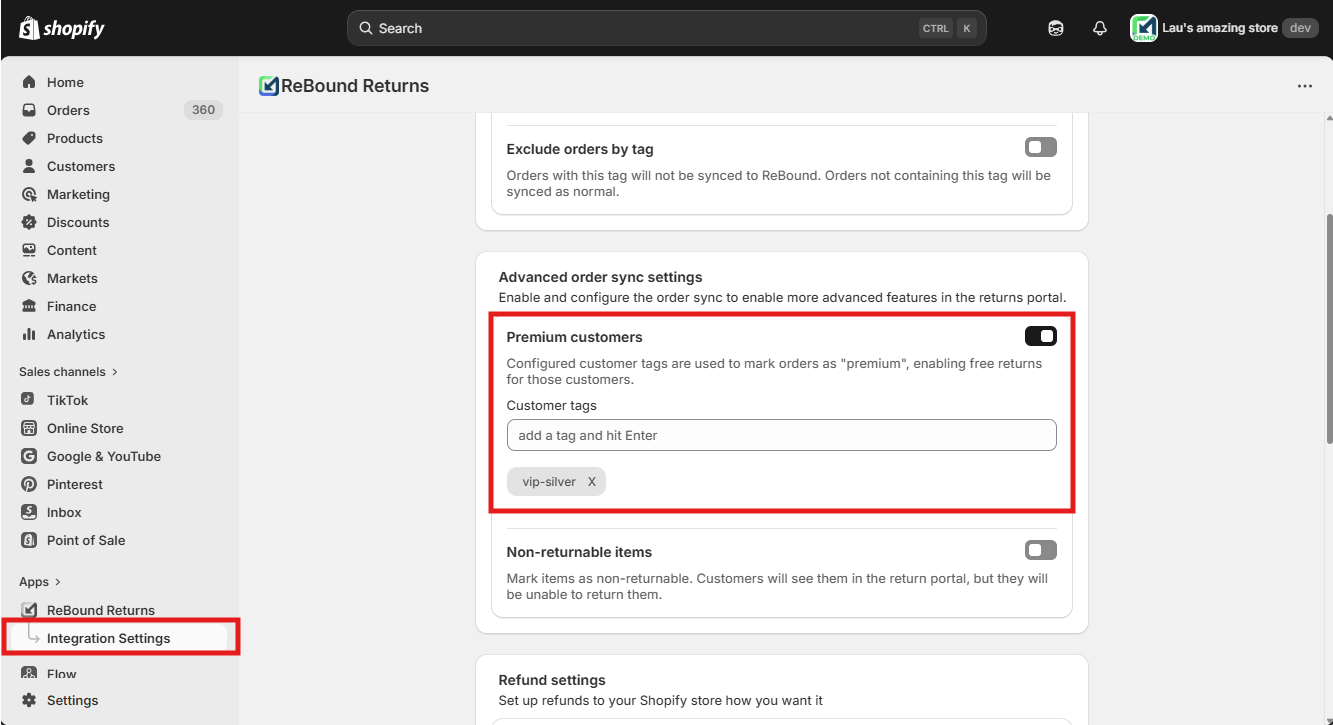Open the three-dot app options menu
The image size is (1333, 725).
point(1305,86)
